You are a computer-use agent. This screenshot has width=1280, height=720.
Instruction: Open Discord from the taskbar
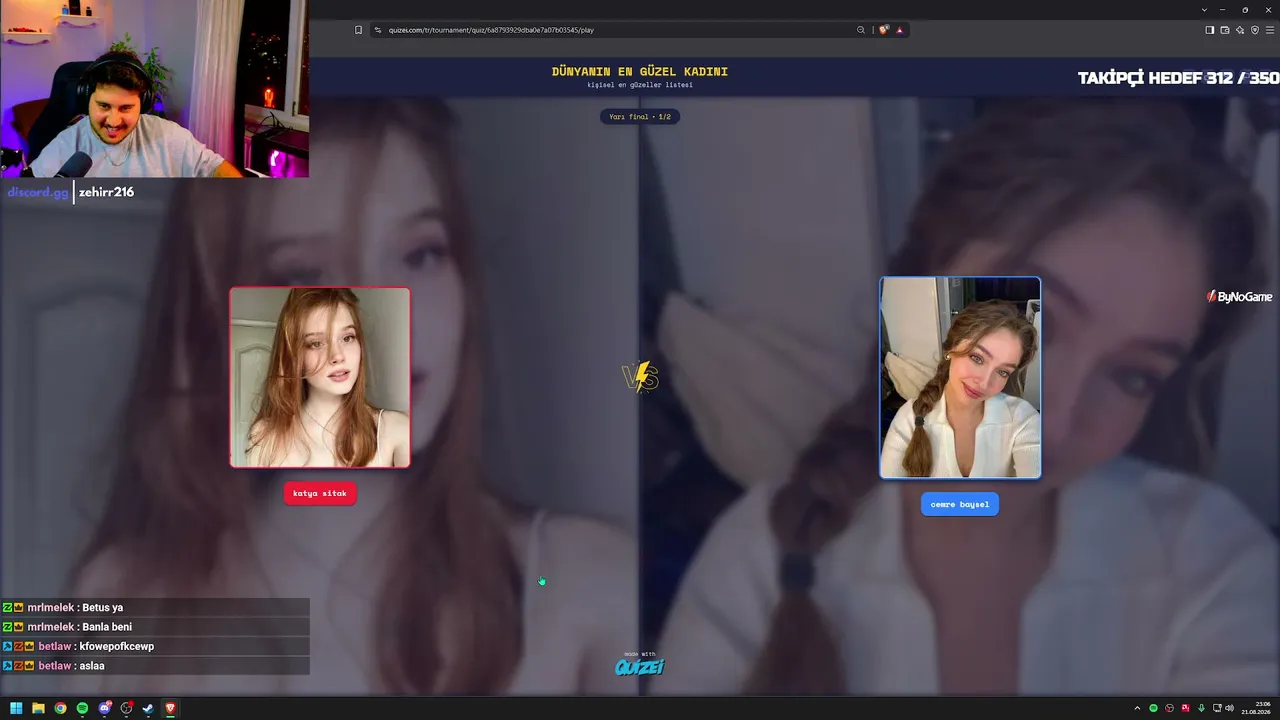pyautogui.click(x=105, y=708)
